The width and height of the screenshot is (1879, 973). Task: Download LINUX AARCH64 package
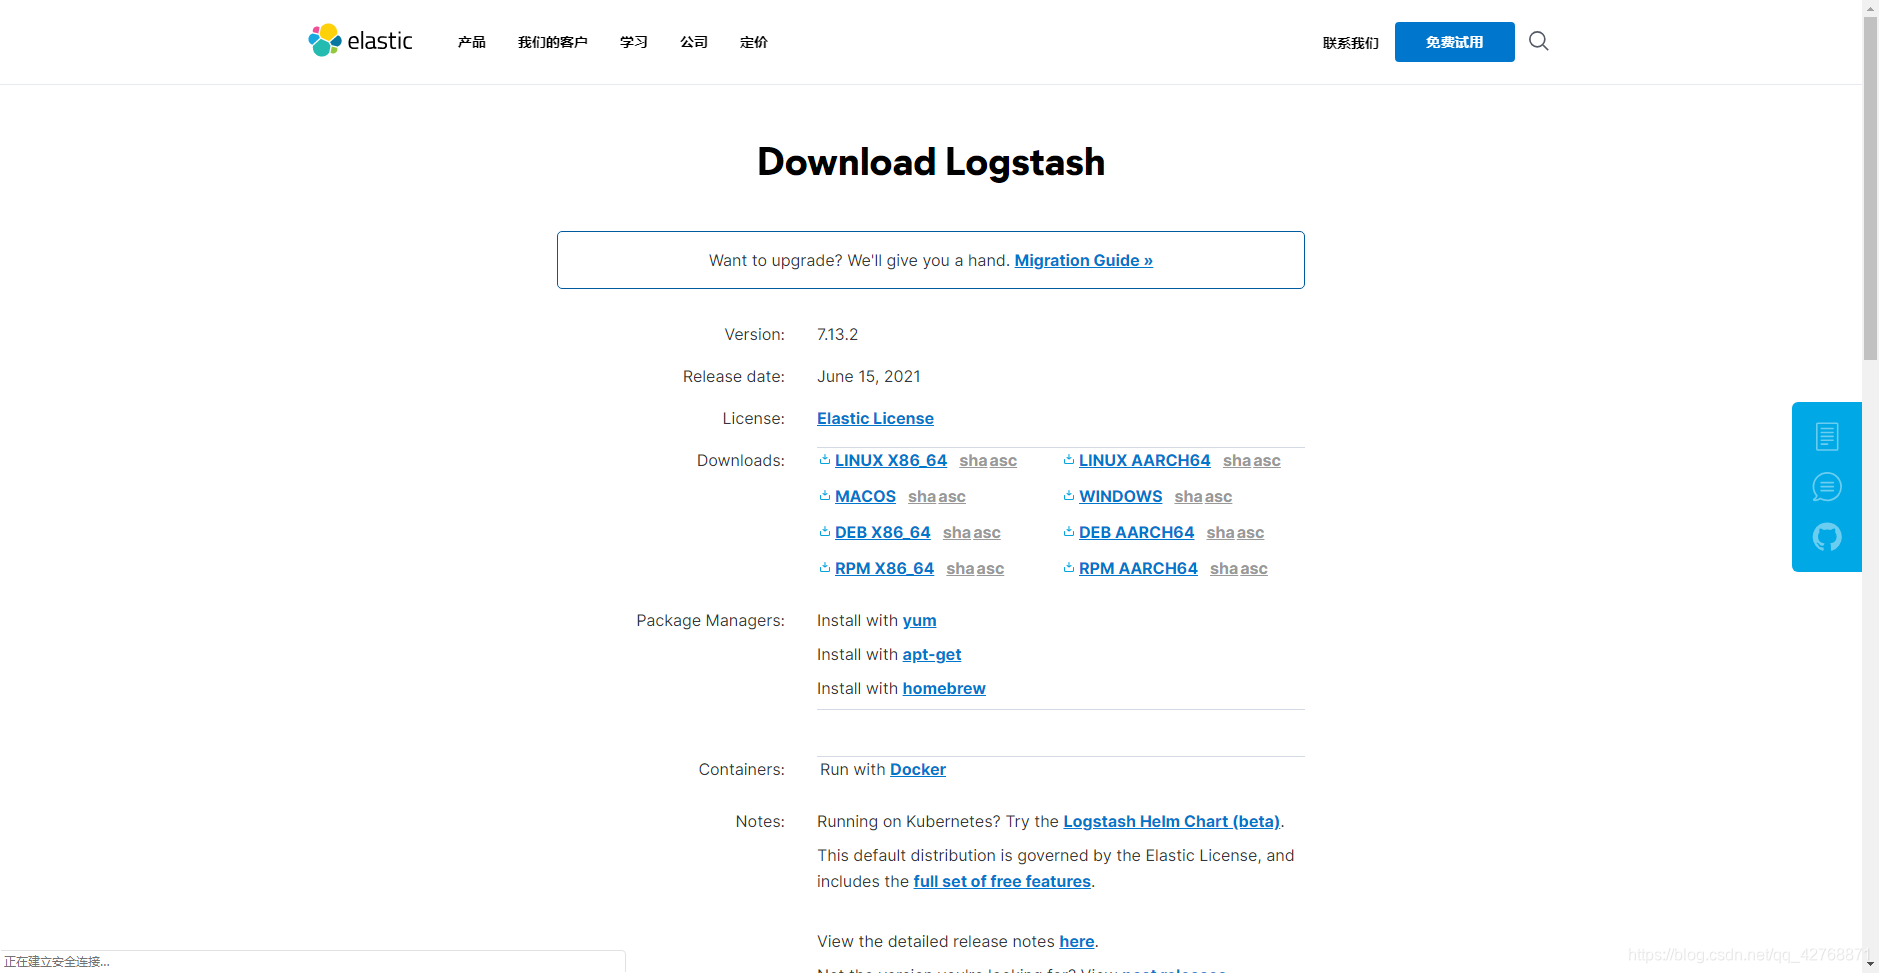tap(1144, 460)
